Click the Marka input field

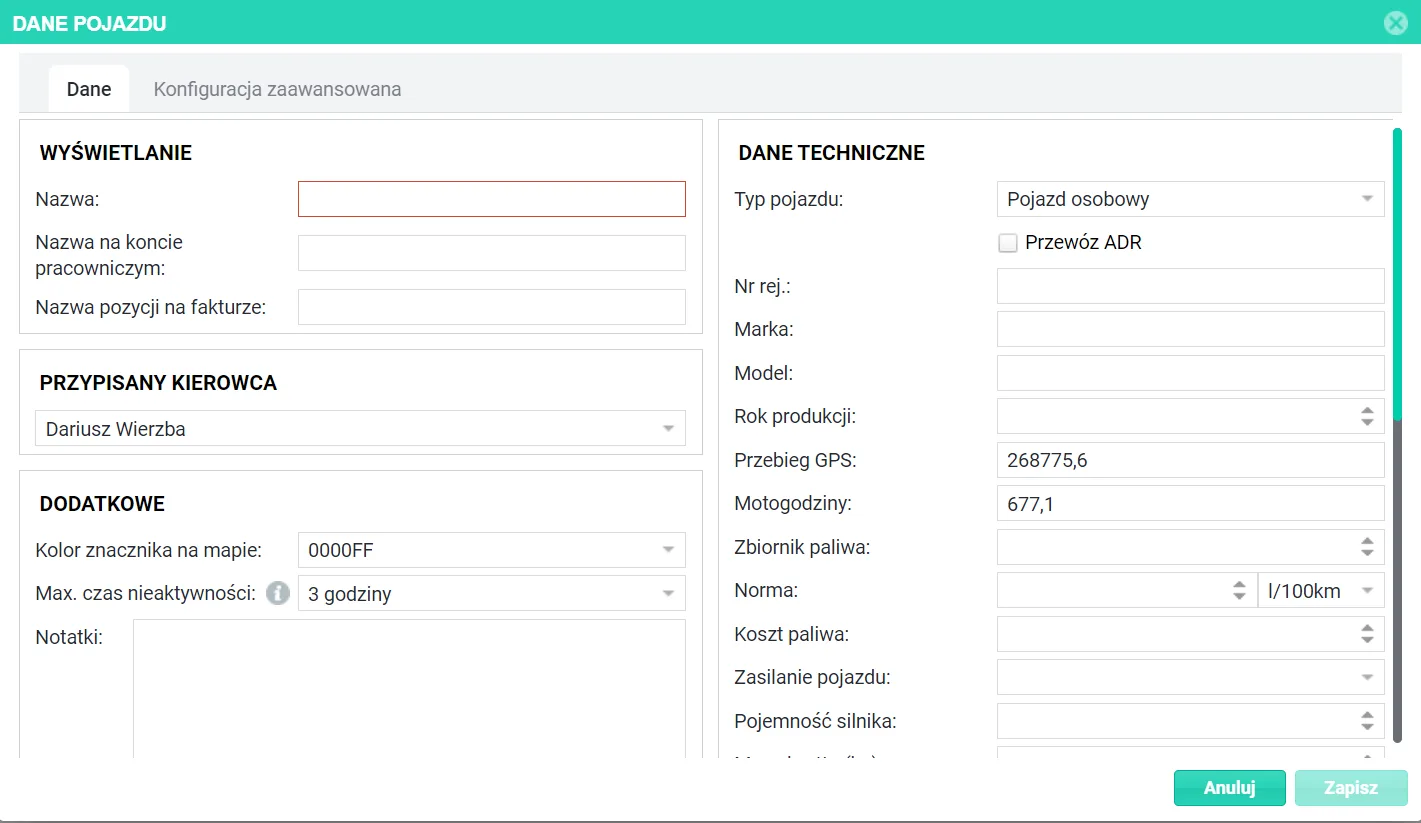(1190, 329)
